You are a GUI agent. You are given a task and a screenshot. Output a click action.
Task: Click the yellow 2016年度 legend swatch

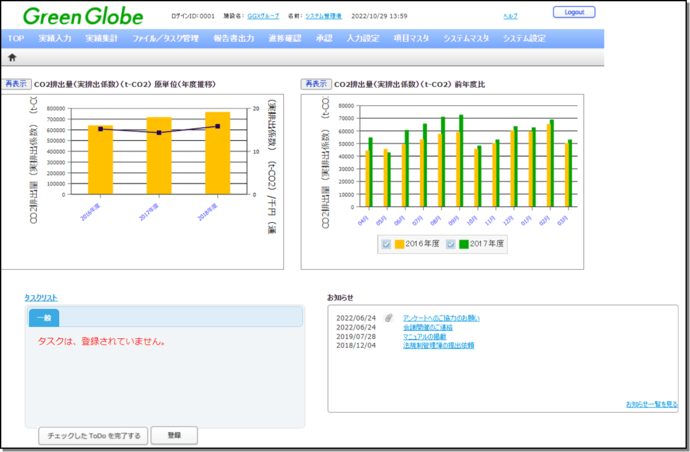click(399, 244)
